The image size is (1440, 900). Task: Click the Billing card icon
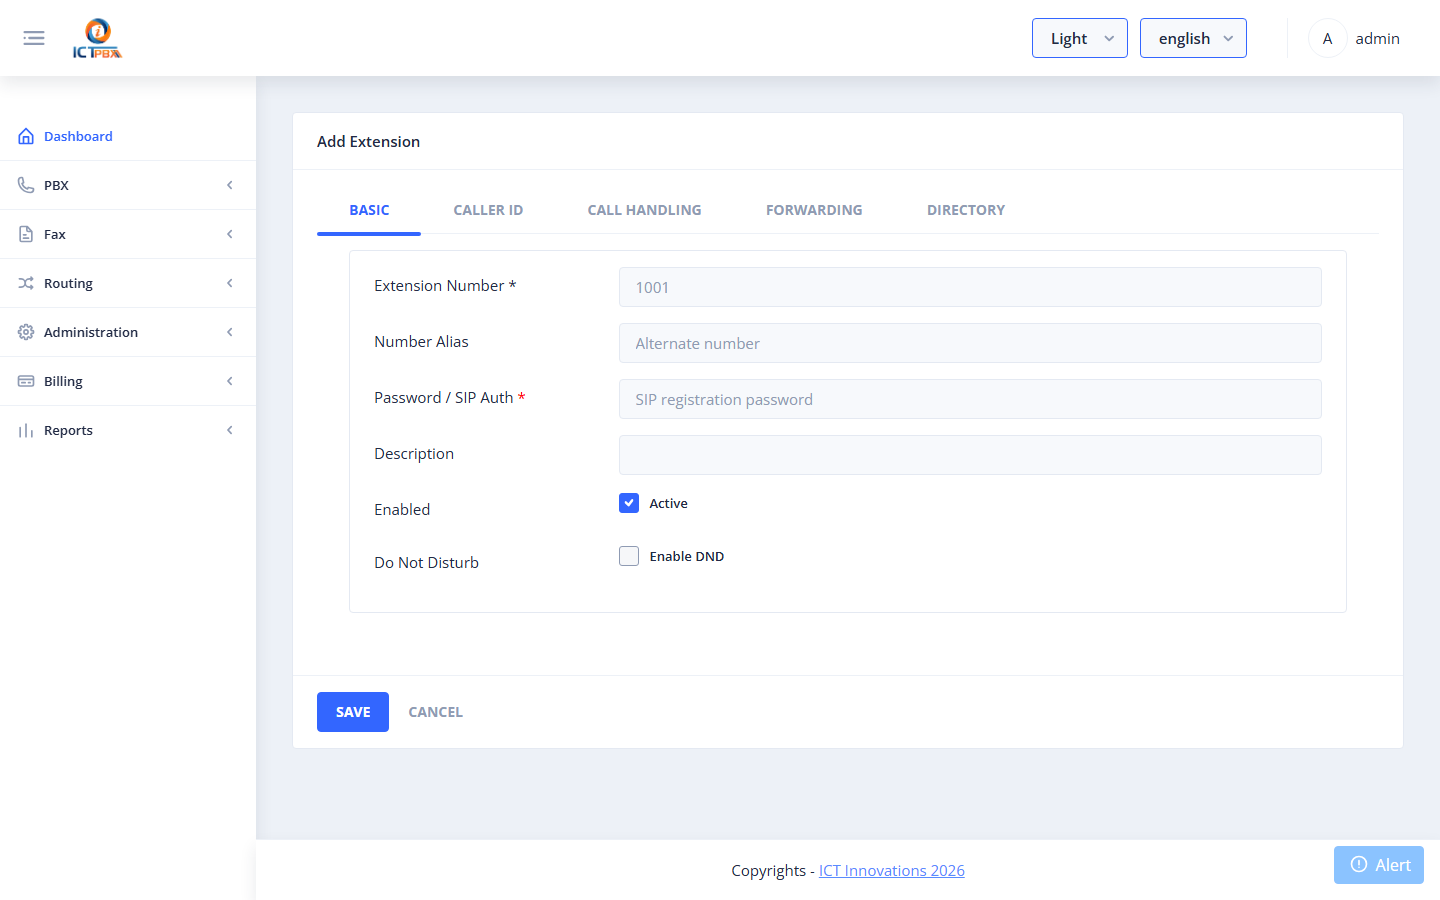pos(26,381)
